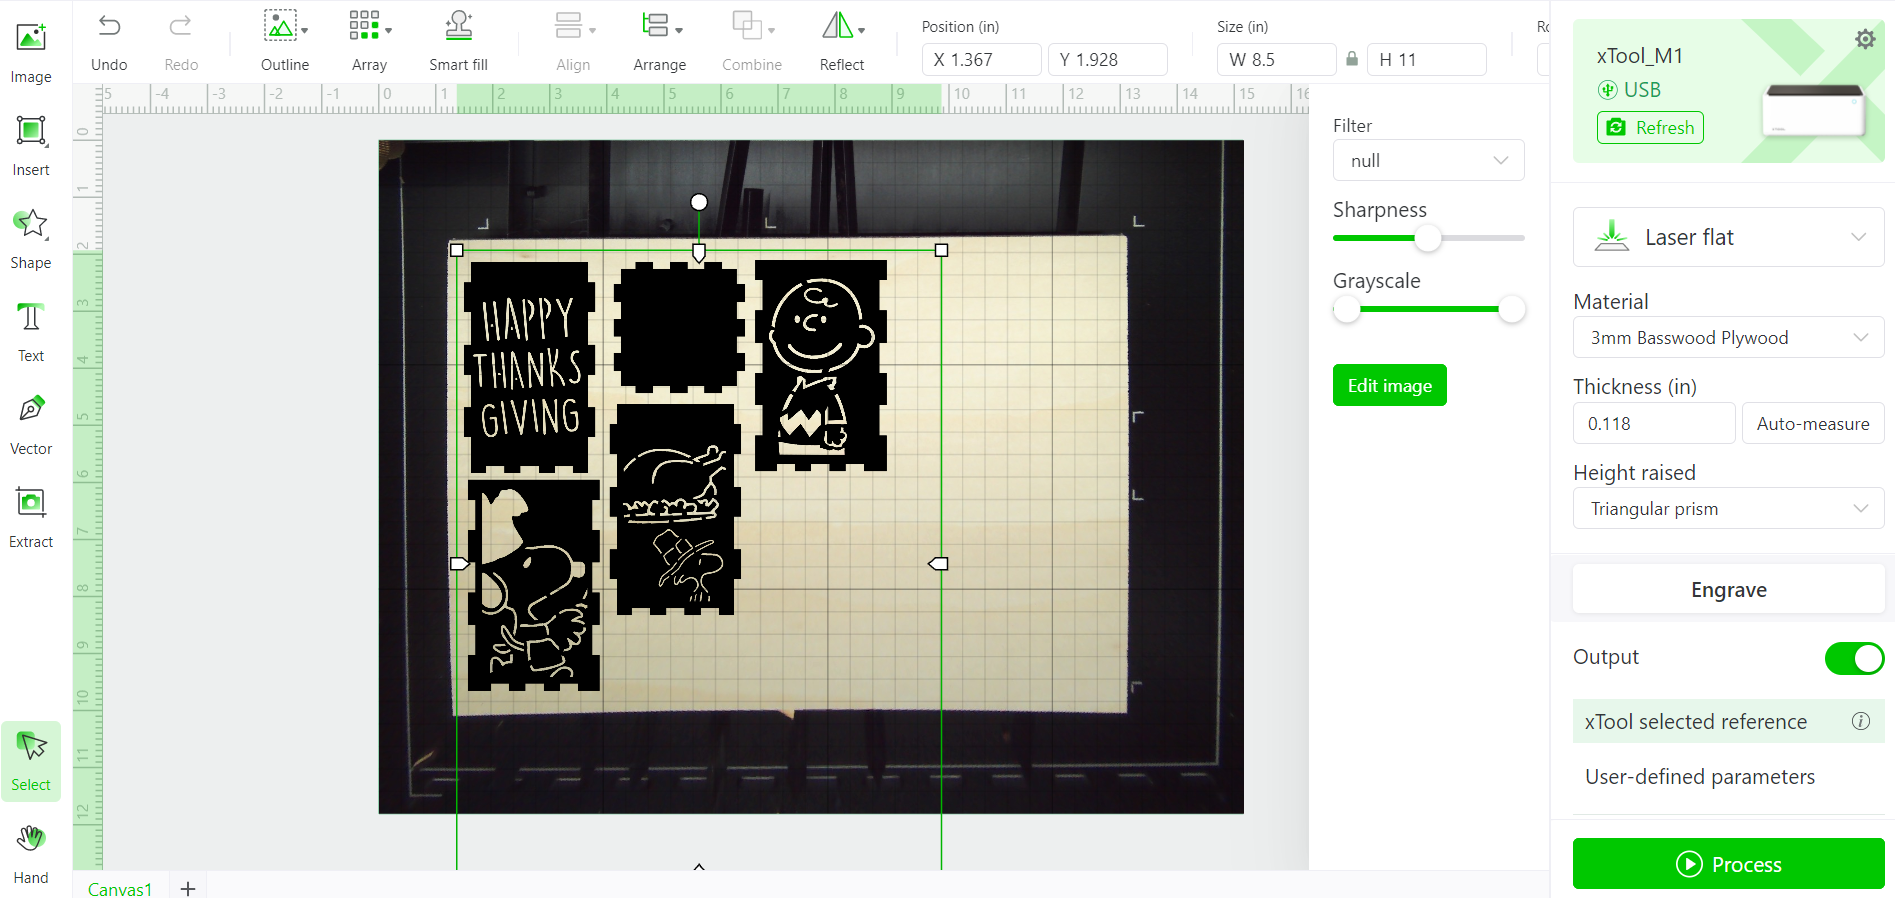Click the rotation handle above the image
This screenshot has width=1895, height=898.
coord(699,202)
